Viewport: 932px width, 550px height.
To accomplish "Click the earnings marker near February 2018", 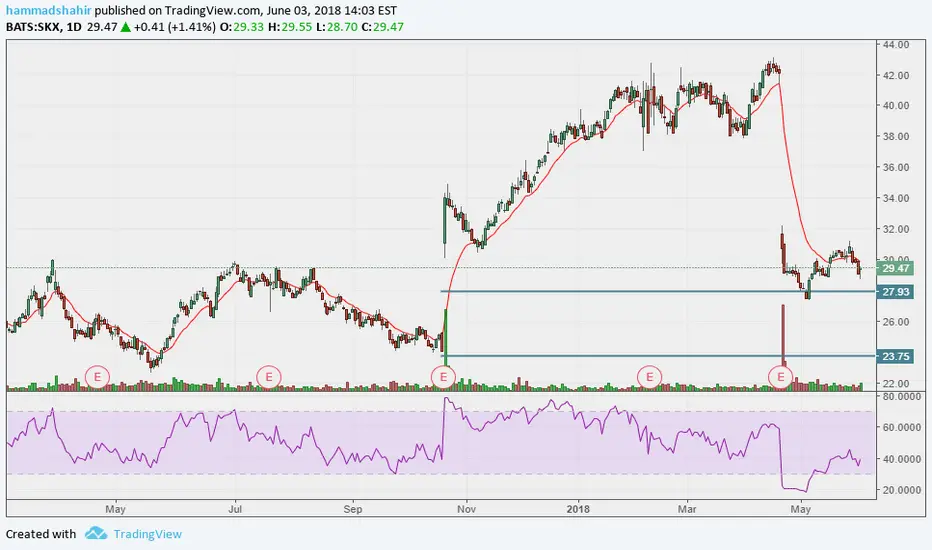I will tap(649, 377).
